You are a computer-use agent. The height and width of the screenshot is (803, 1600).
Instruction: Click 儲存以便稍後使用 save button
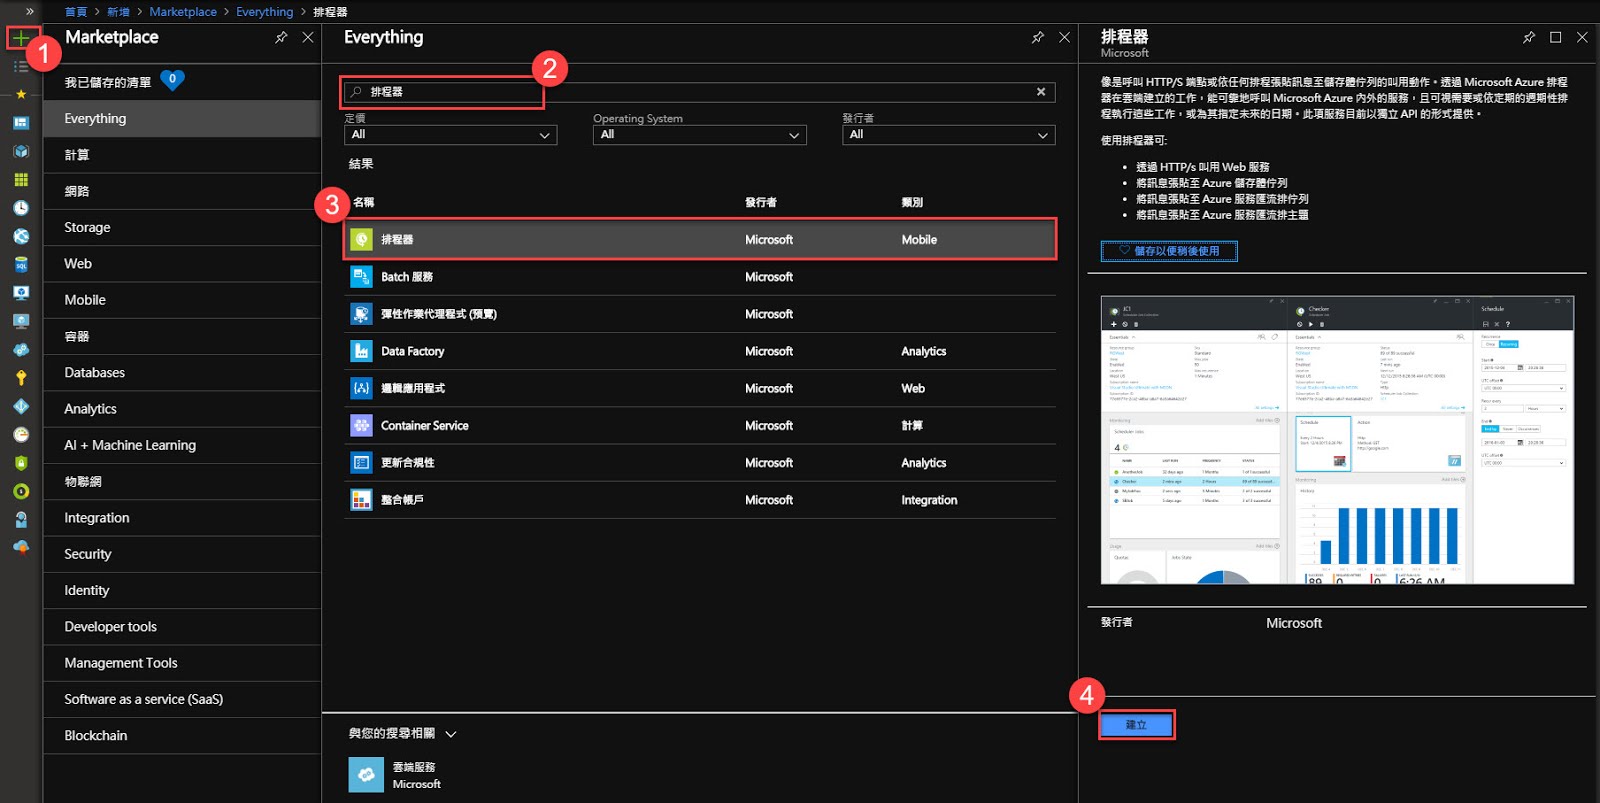click(x=1169, y=251)
